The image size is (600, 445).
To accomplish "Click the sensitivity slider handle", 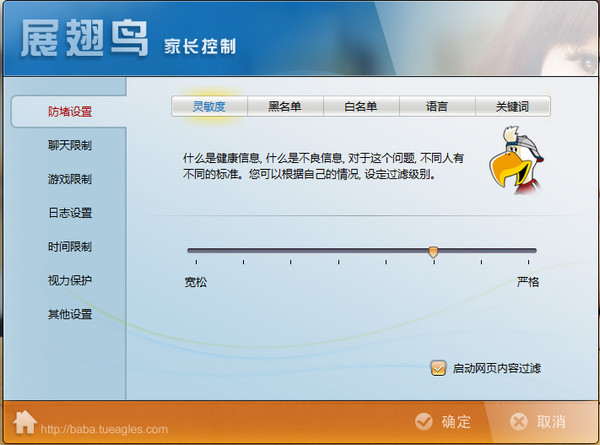I will coord(433,252).
